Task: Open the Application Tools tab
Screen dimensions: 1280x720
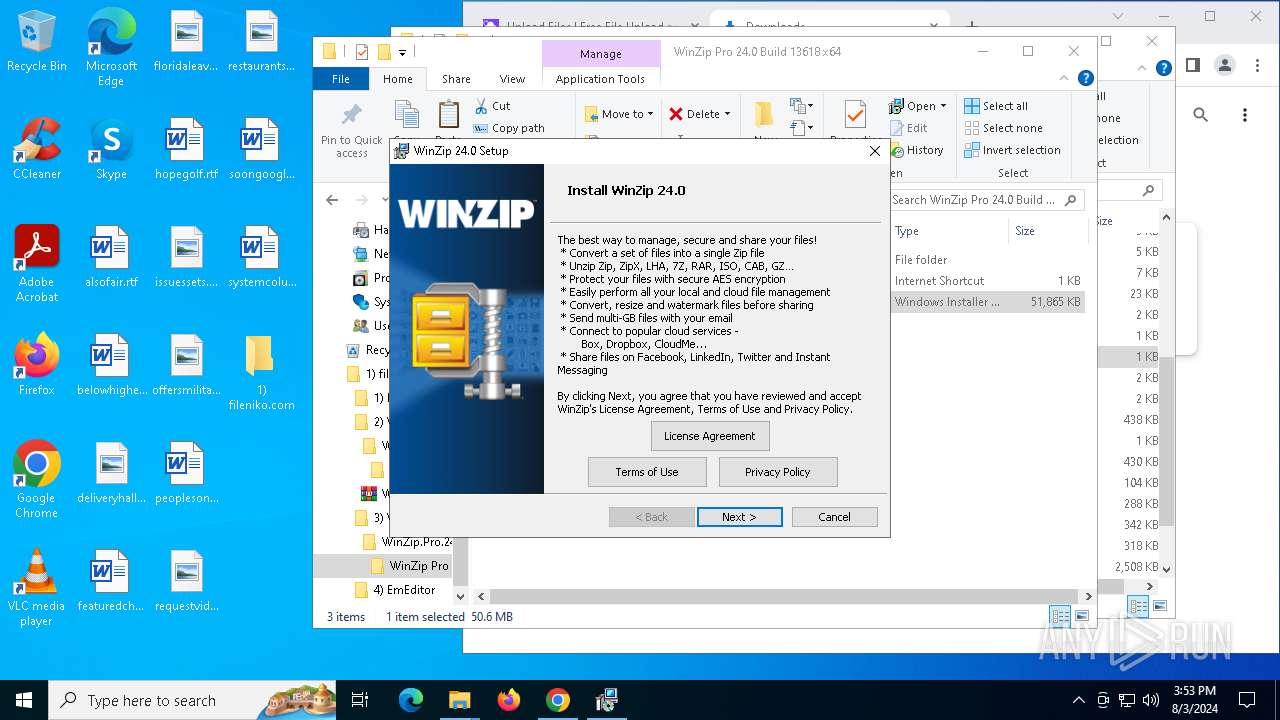Action: point(600,79)
